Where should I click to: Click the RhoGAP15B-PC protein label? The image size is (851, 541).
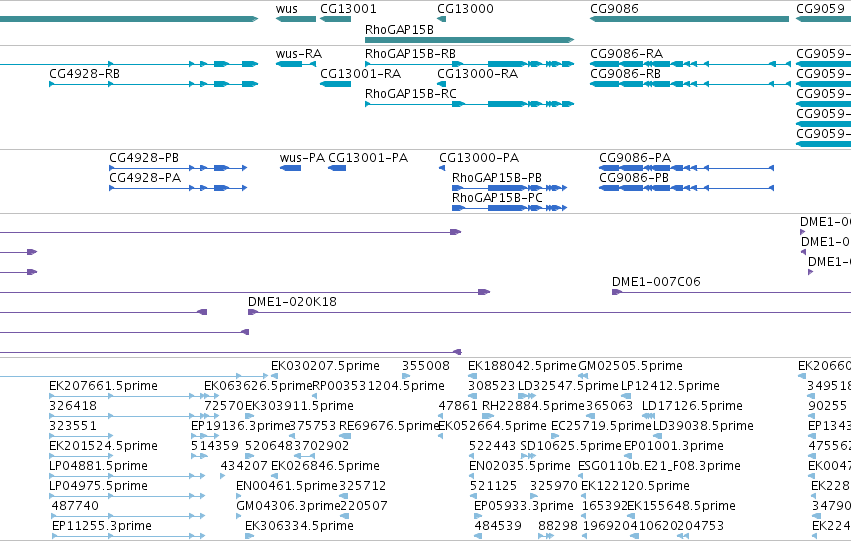click(497, 198)
